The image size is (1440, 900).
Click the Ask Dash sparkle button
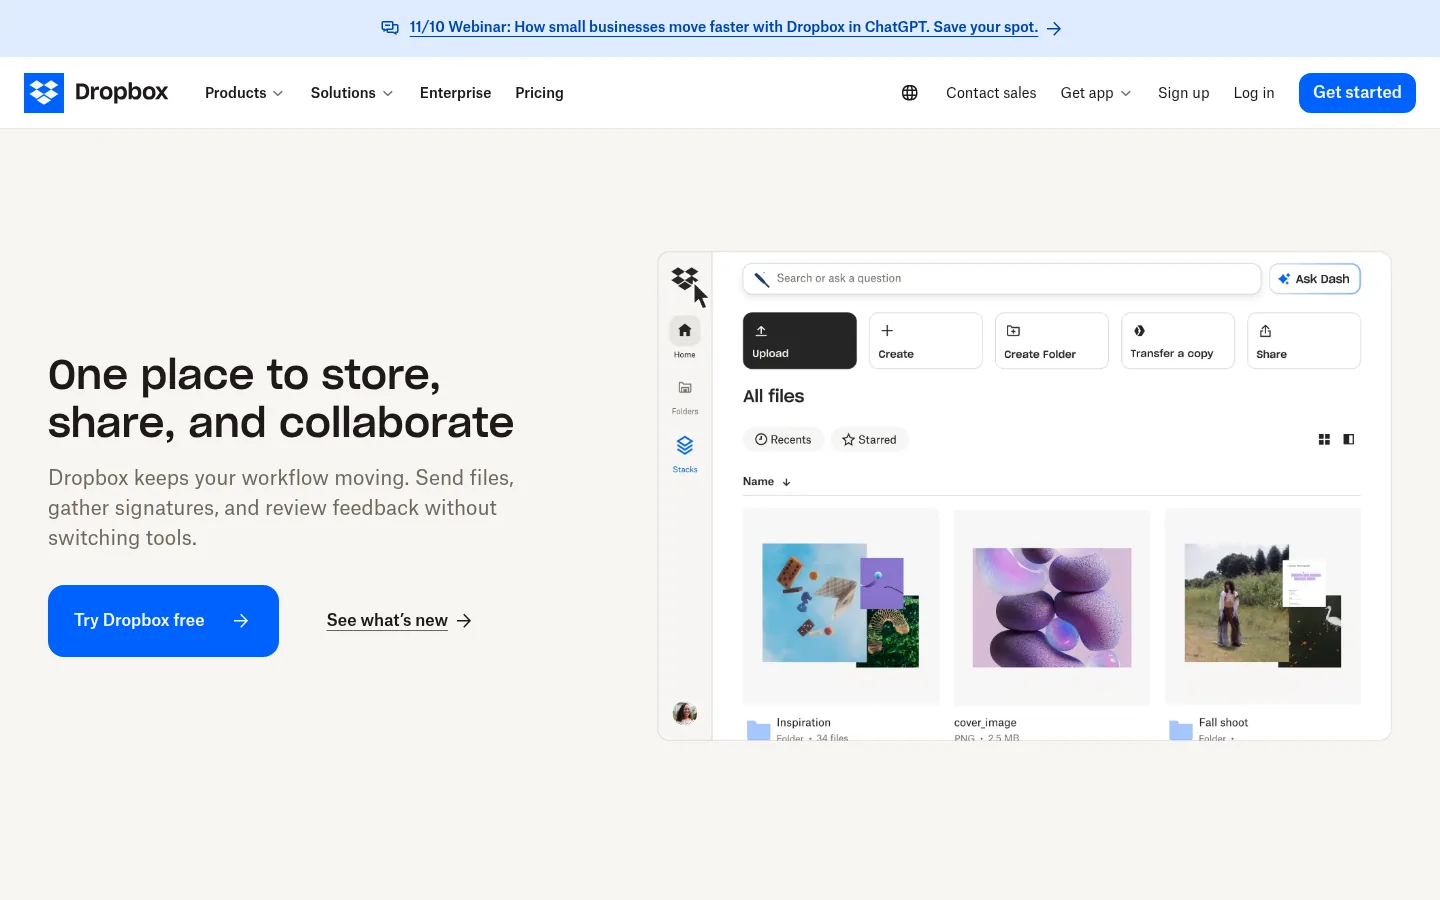[1315, 279]
